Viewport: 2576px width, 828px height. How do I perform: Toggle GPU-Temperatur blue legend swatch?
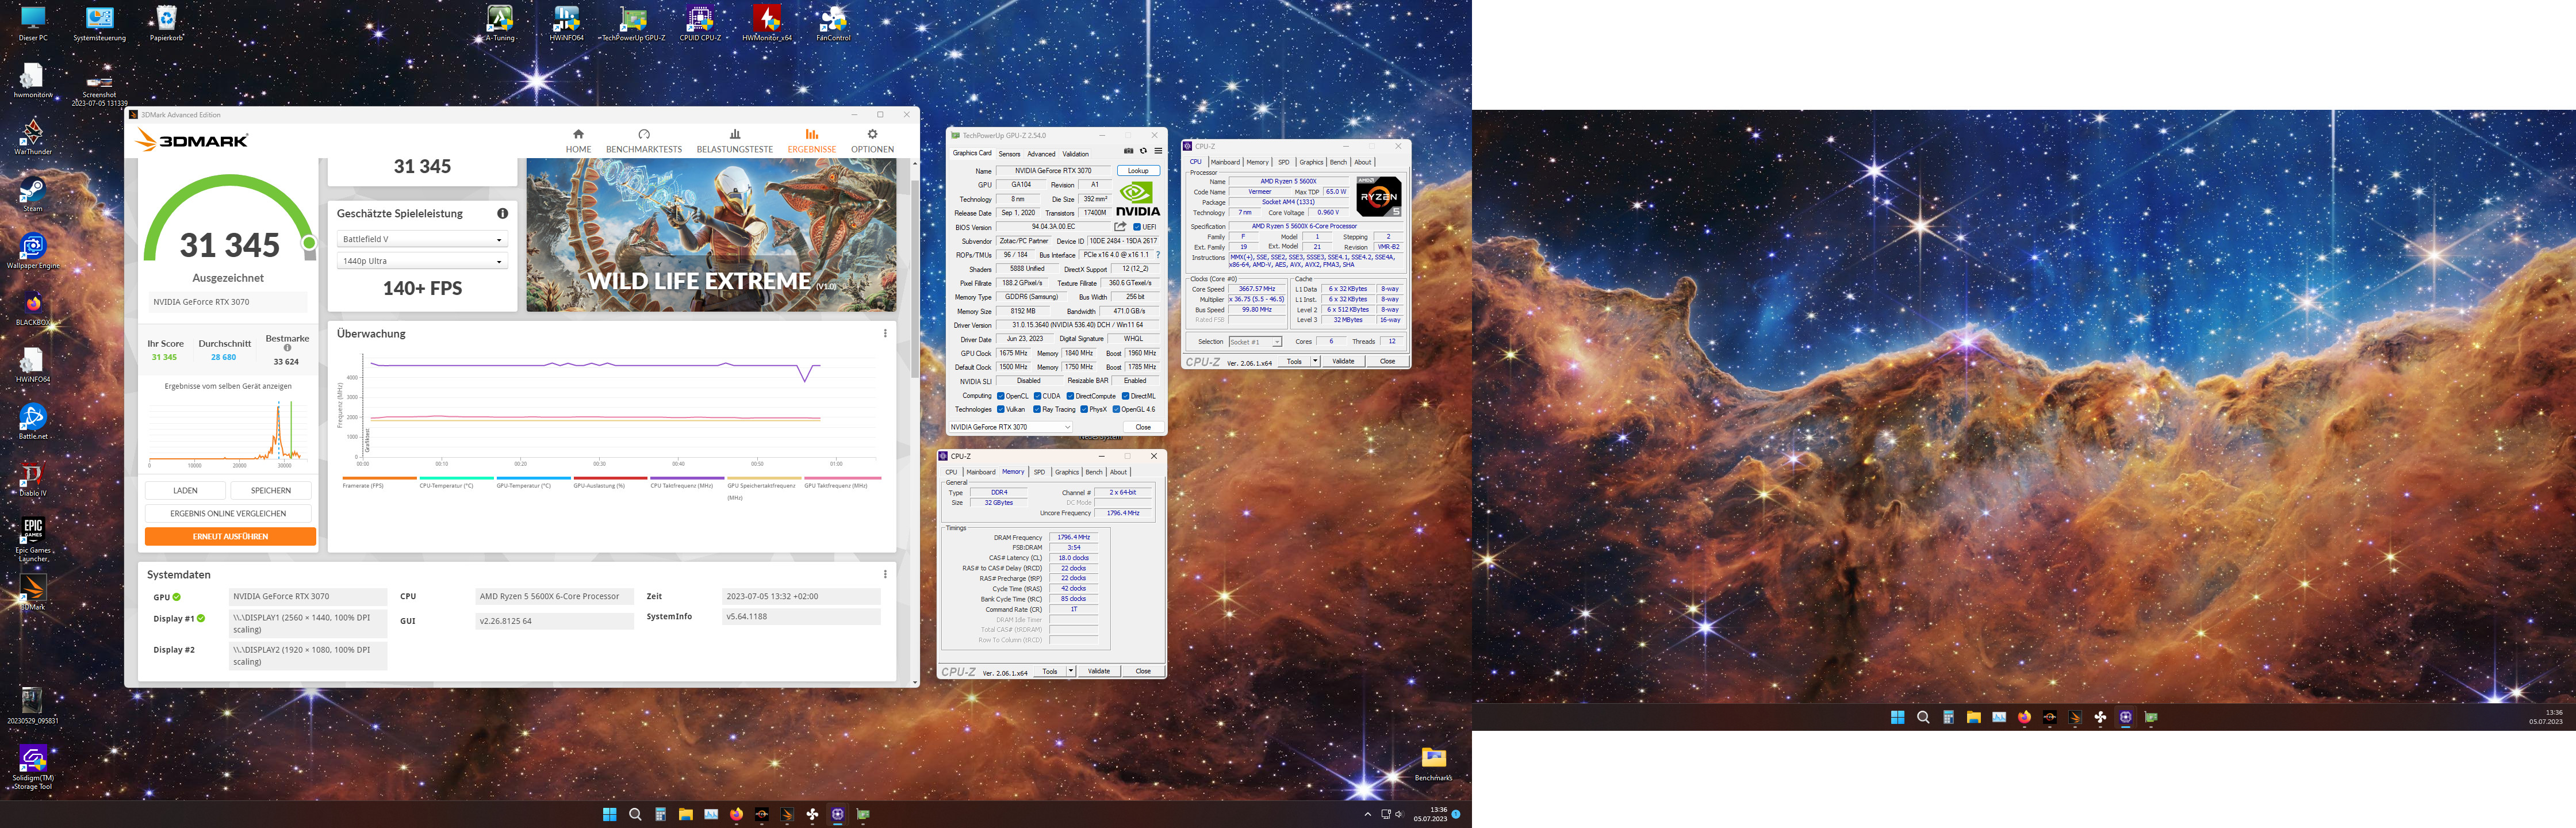click(533, 478)
